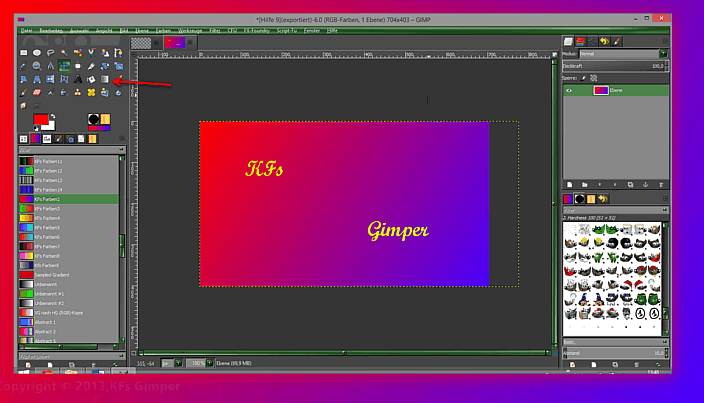Select the Clone stamp tool
This screenshot has width=704, height=403.
pos(78,92)
